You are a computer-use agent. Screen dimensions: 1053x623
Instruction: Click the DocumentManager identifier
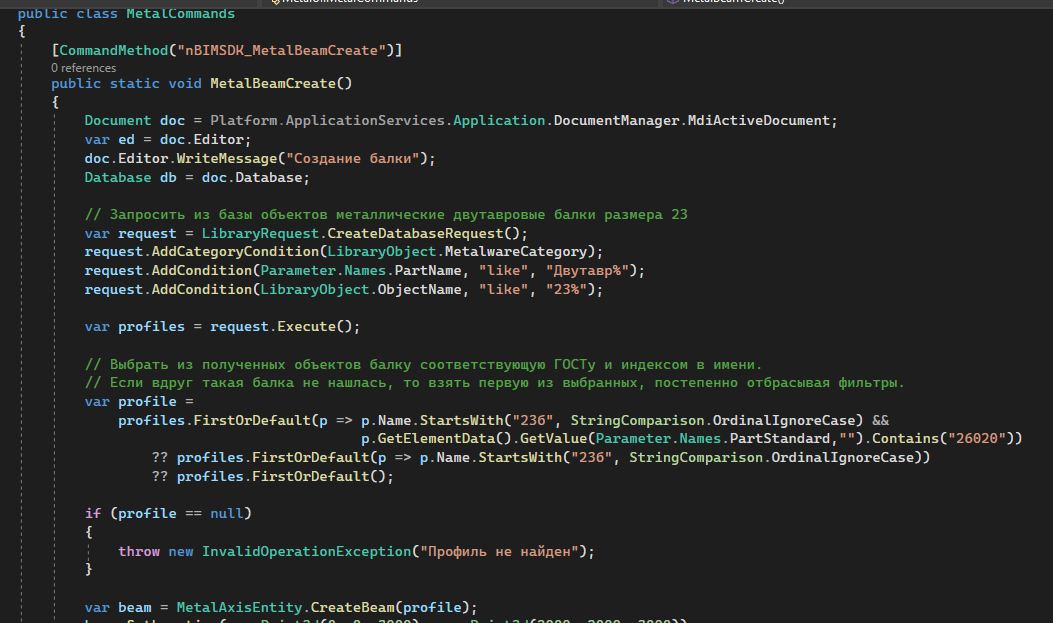(616, 120)
